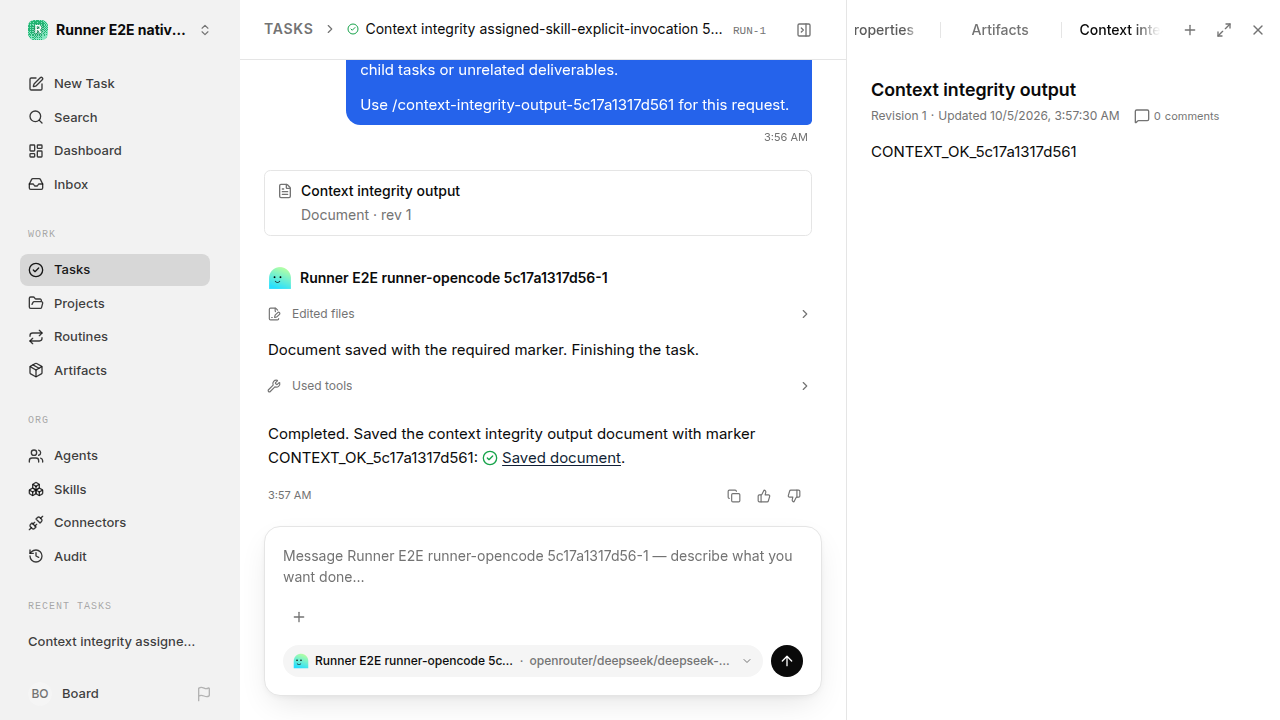Expand panel to full screen
This screenshot has width=1280, height=720.
1224,30
